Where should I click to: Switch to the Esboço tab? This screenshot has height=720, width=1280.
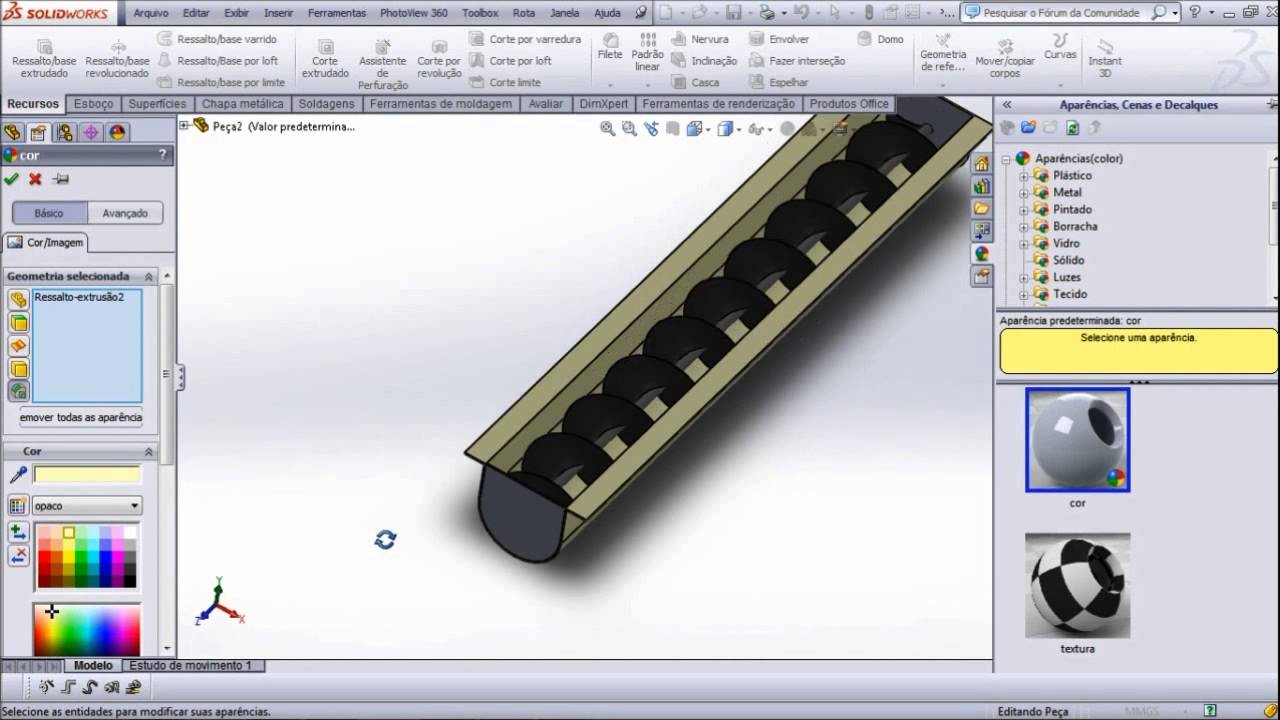(x=94, y=104)
